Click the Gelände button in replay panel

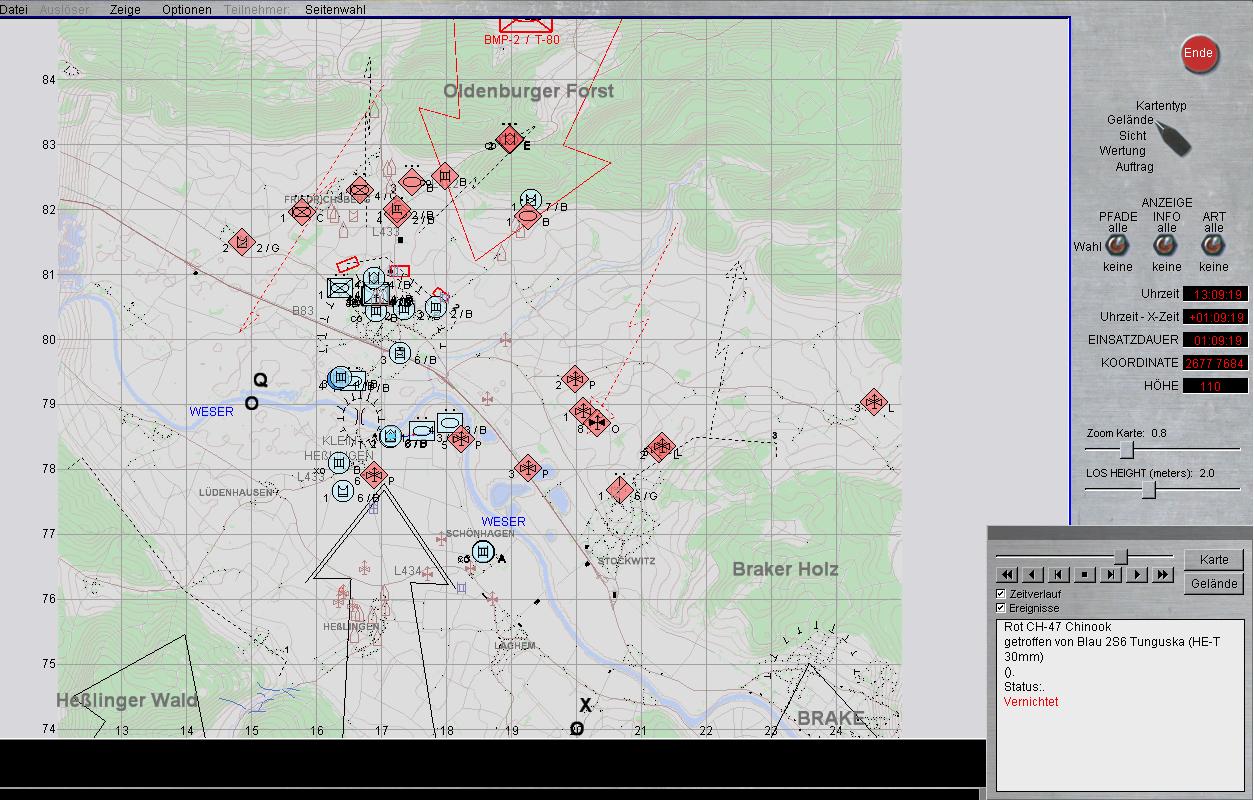pos(1214,584)
